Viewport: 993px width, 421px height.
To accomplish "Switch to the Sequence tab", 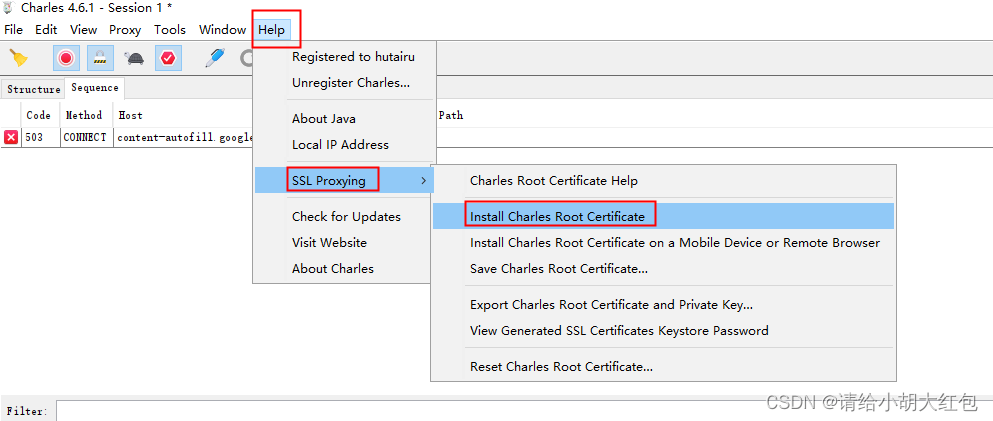I will pos(94,88).
